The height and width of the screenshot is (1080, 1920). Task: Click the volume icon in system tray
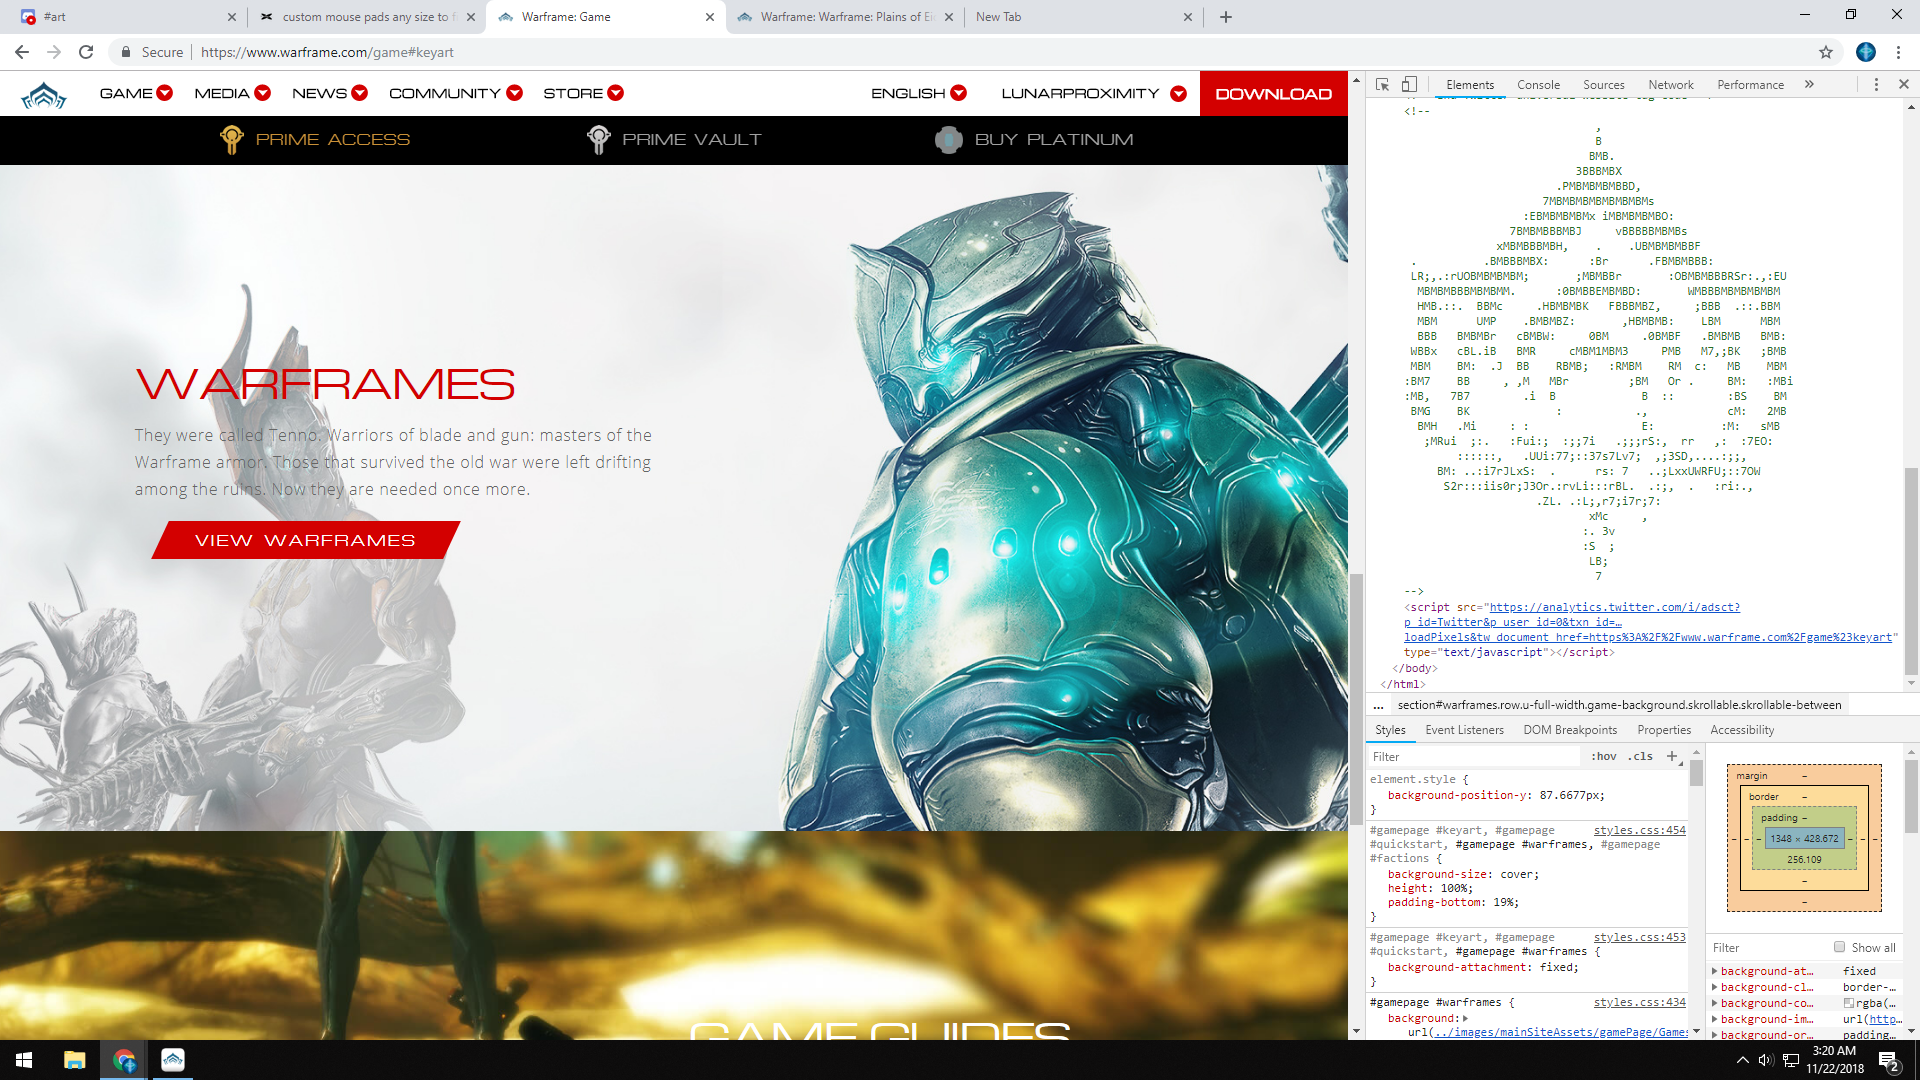click(x=1766, y=1060)
